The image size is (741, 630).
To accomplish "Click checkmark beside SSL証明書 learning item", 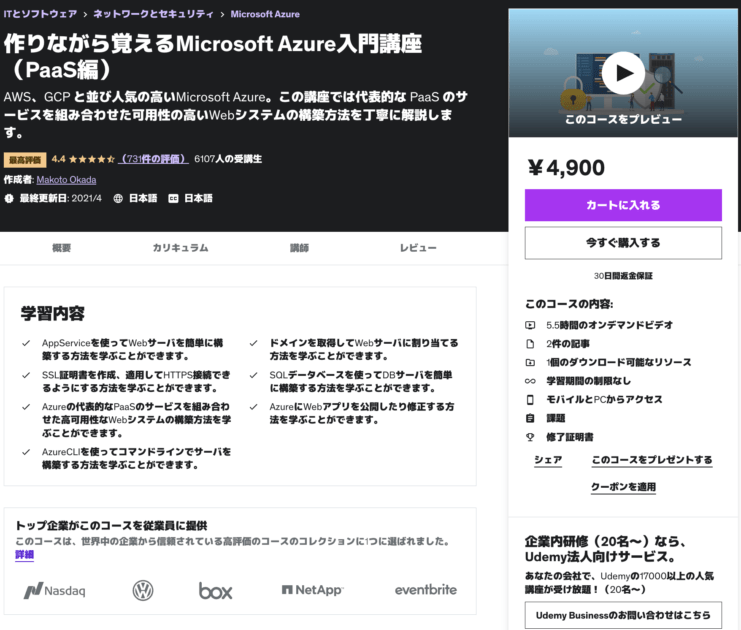I will coord(26,375).
